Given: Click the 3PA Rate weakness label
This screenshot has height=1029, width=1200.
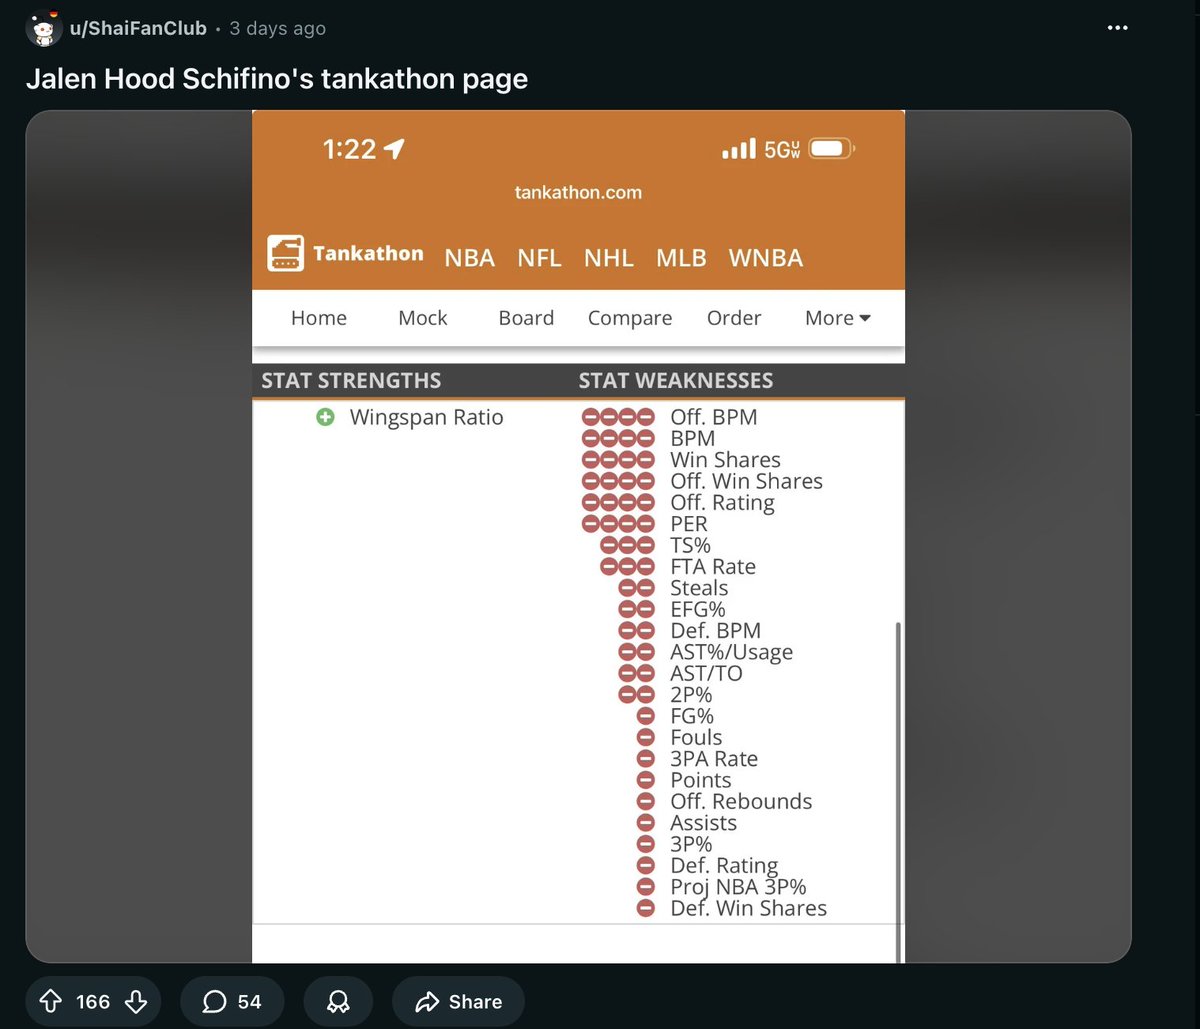Looking at the screenshot, I should [714, 759].
